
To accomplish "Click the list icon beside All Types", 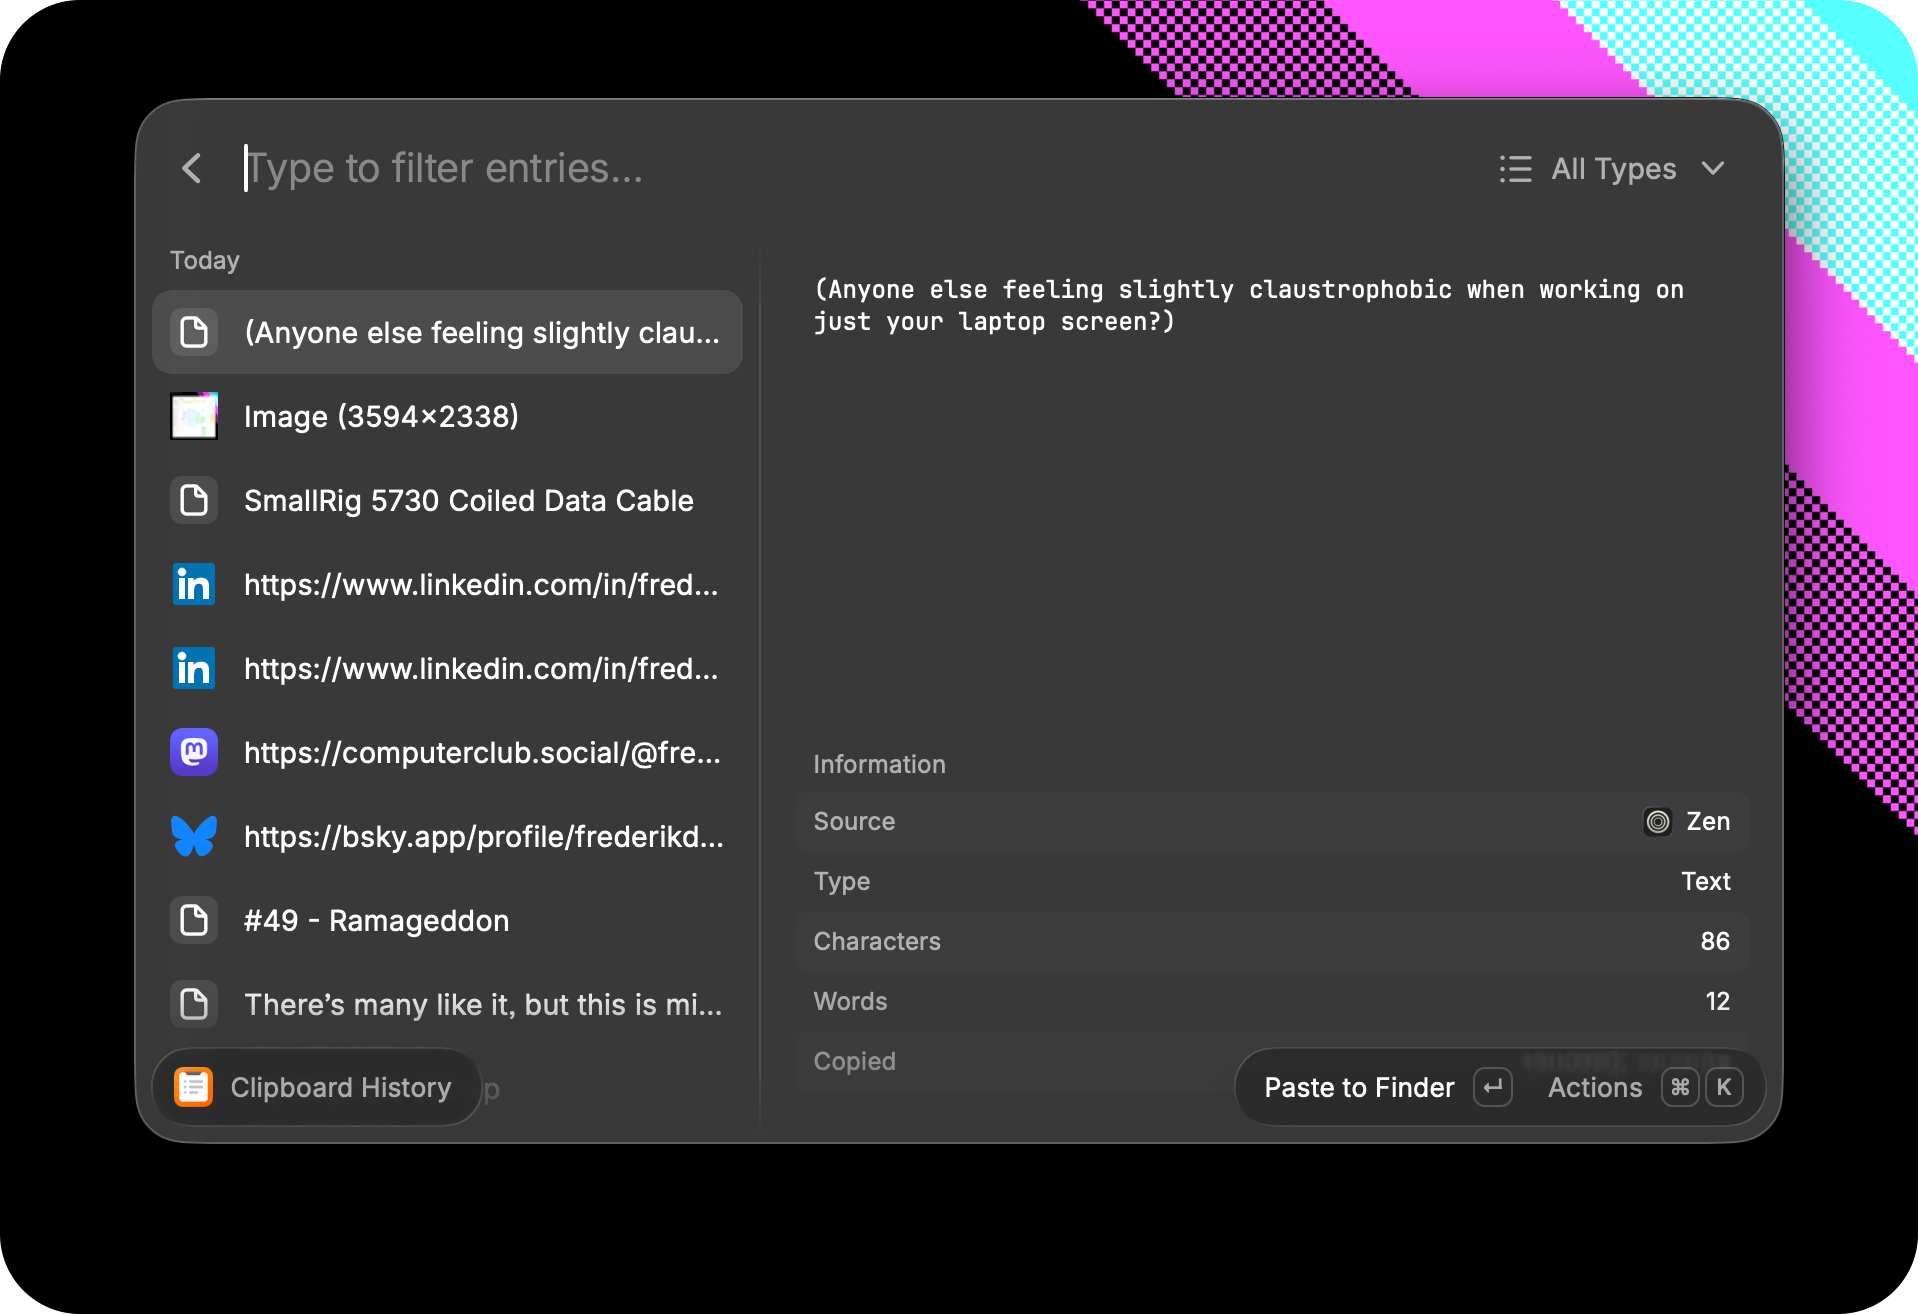I will click(1516, 168).
